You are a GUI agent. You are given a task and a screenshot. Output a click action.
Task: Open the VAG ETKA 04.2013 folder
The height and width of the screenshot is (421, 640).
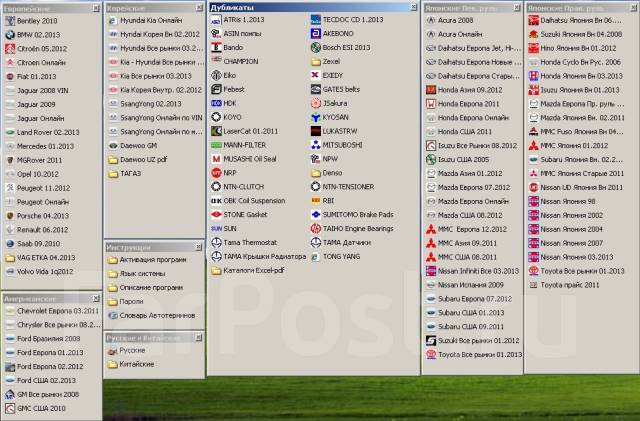tap(10, 257)
